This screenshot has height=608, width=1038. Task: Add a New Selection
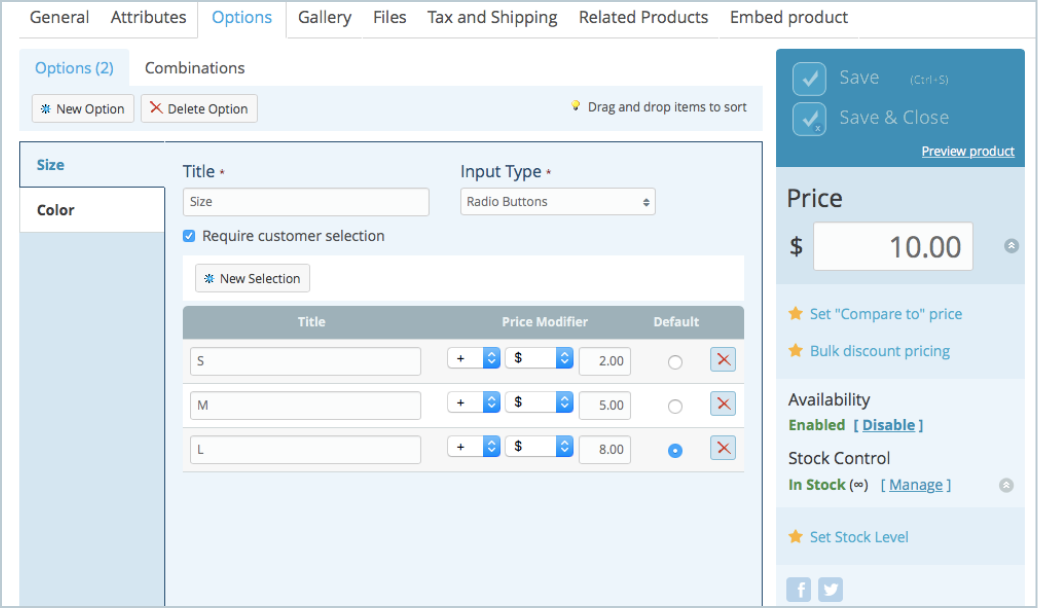click(252, 278)
